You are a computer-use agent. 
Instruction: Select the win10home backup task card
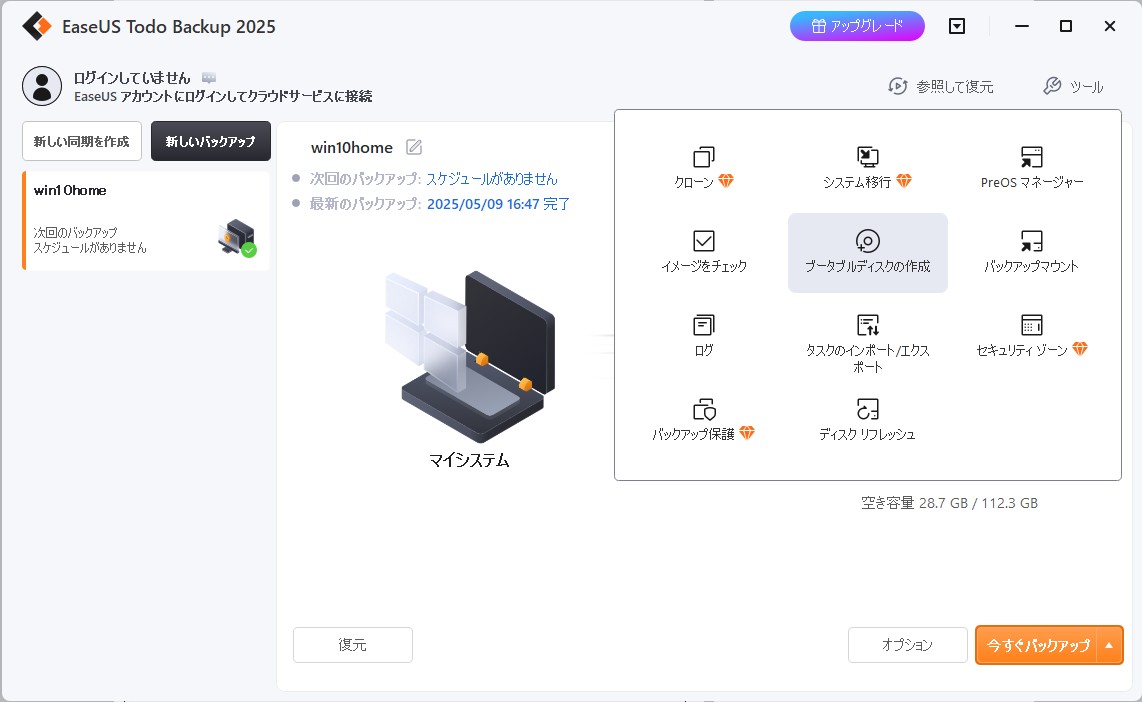(x=146, y=221)
